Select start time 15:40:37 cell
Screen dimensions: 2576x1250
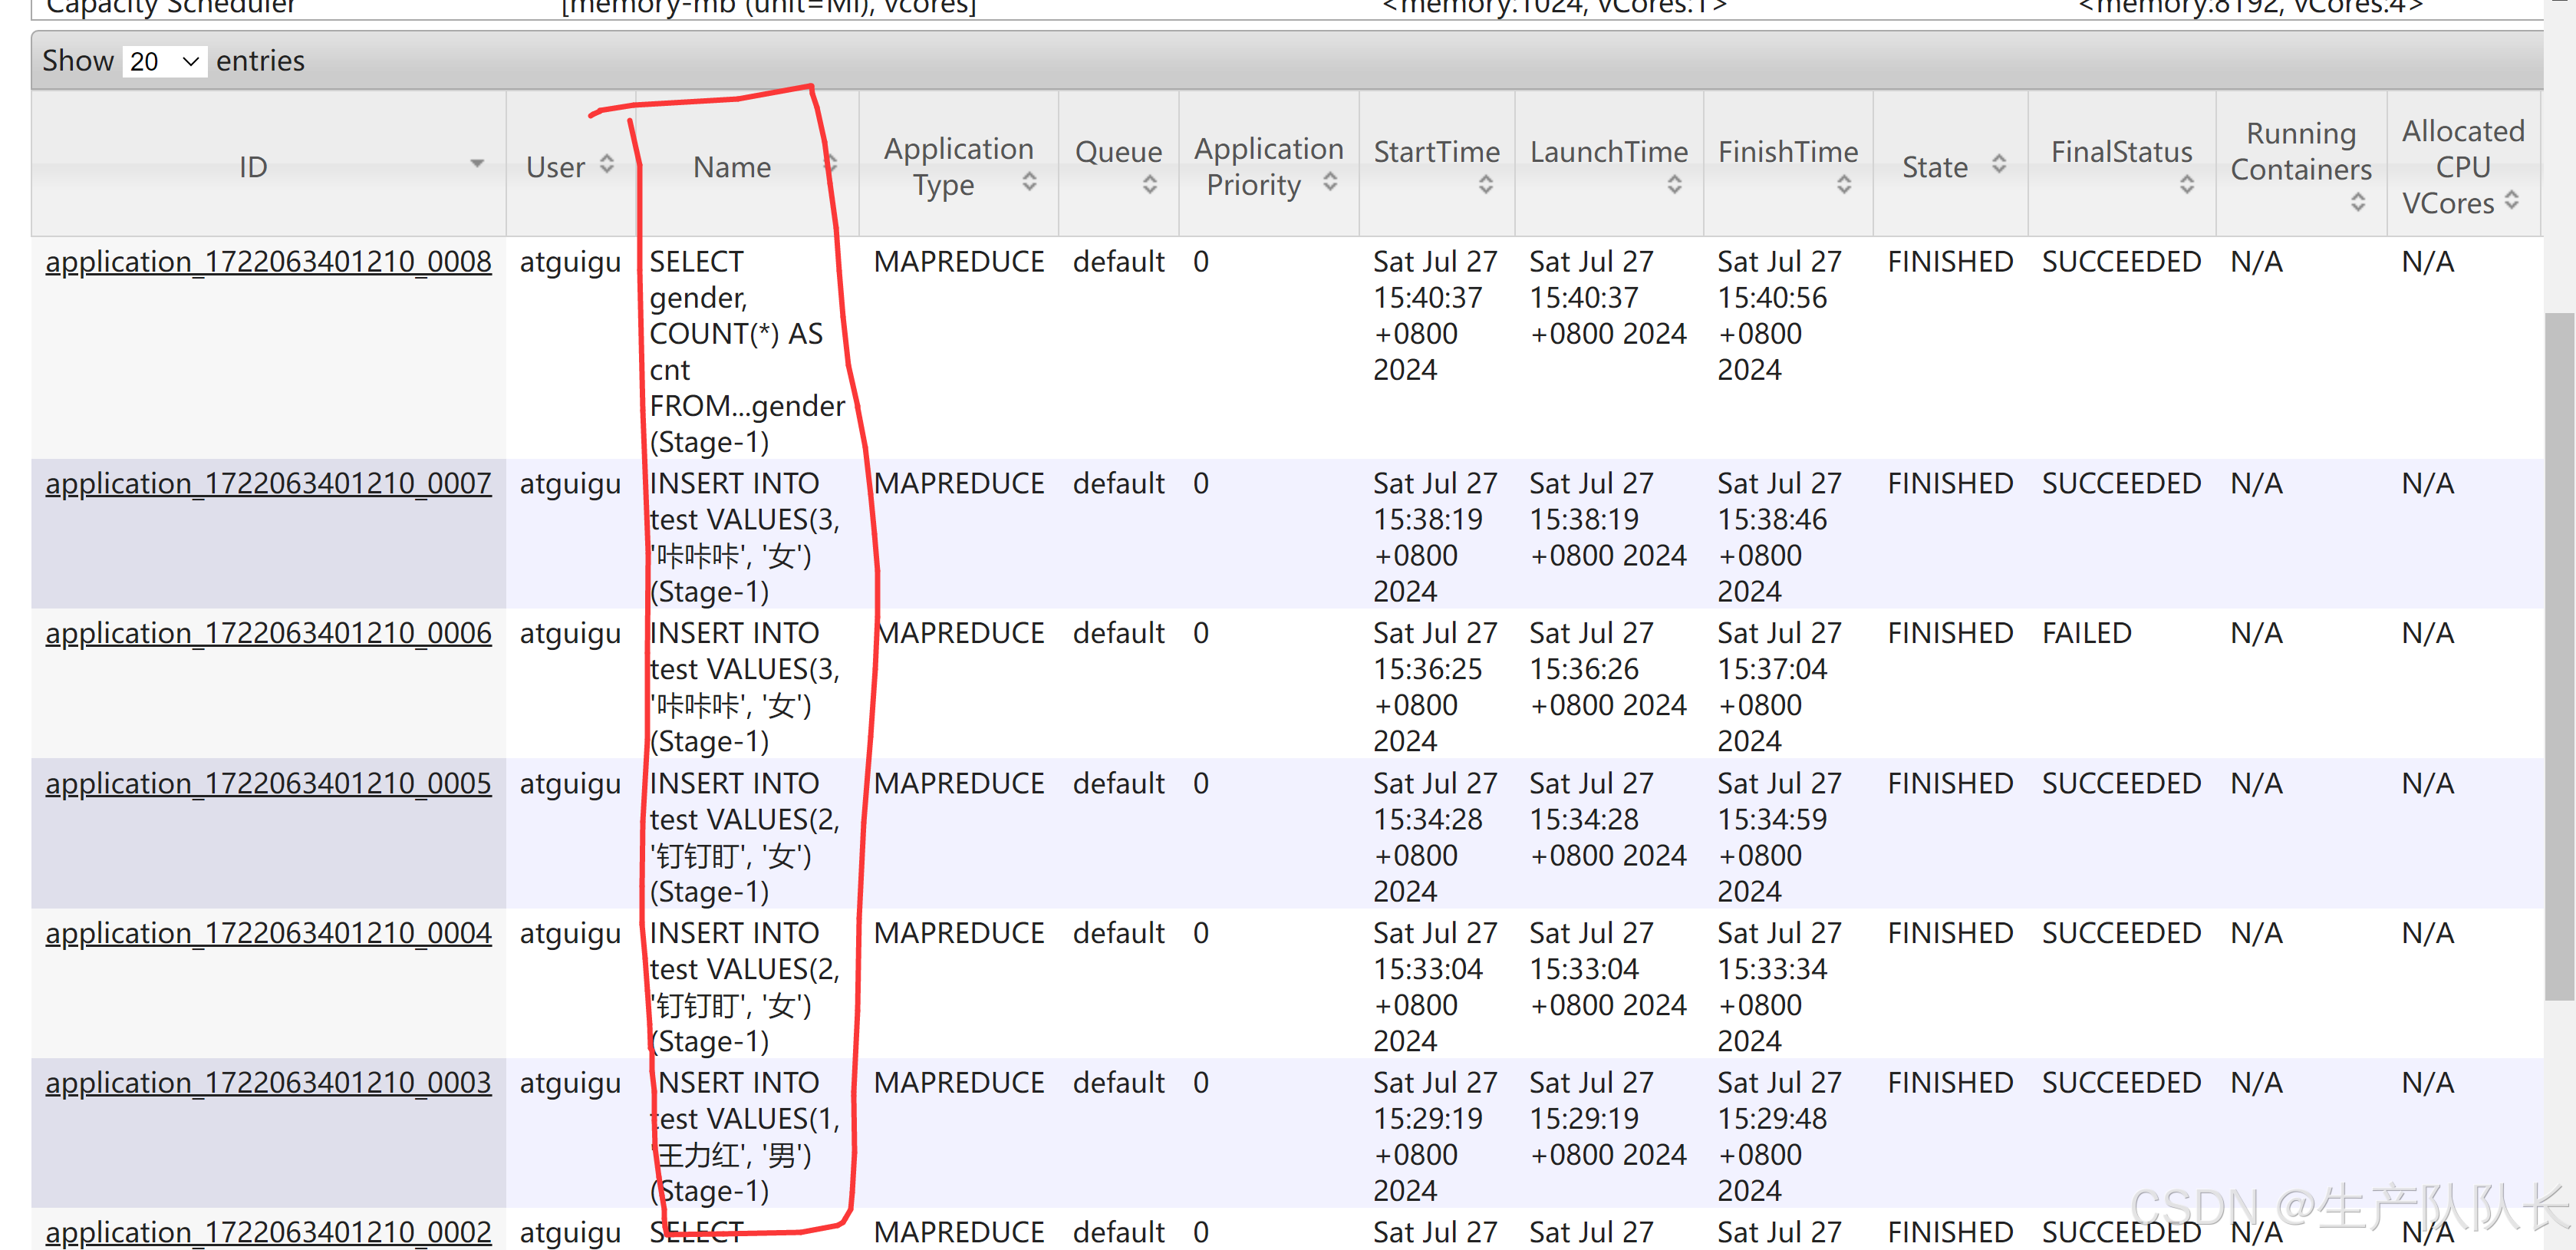click(1435, 316)
